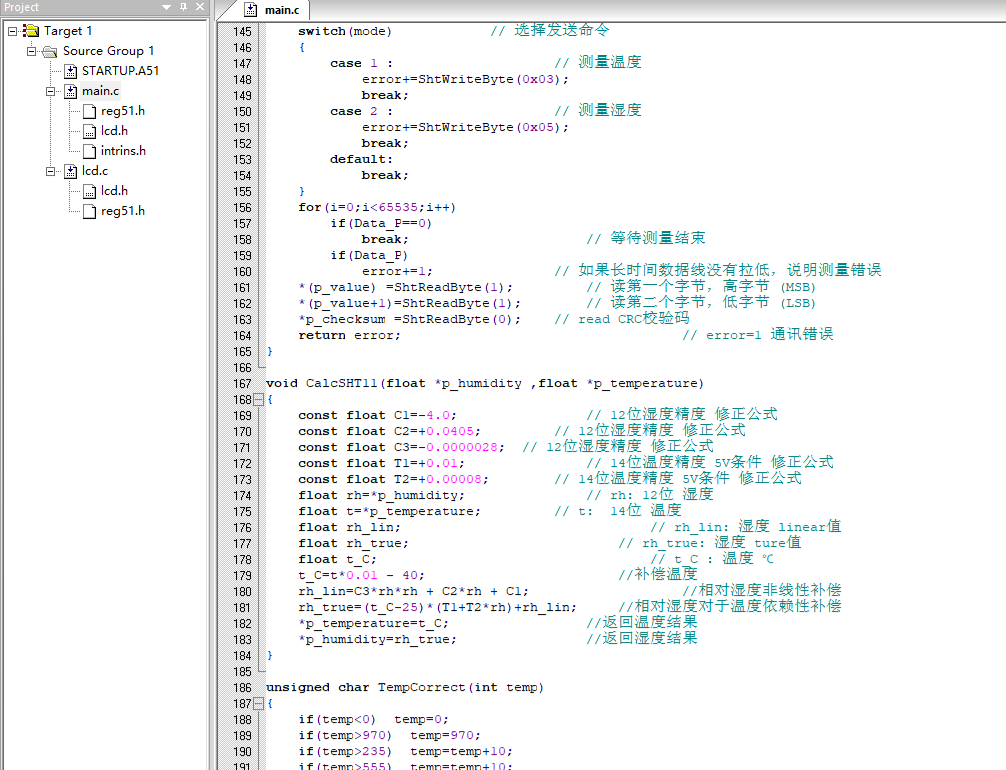Collapse the Target 1 tree node

12,31
